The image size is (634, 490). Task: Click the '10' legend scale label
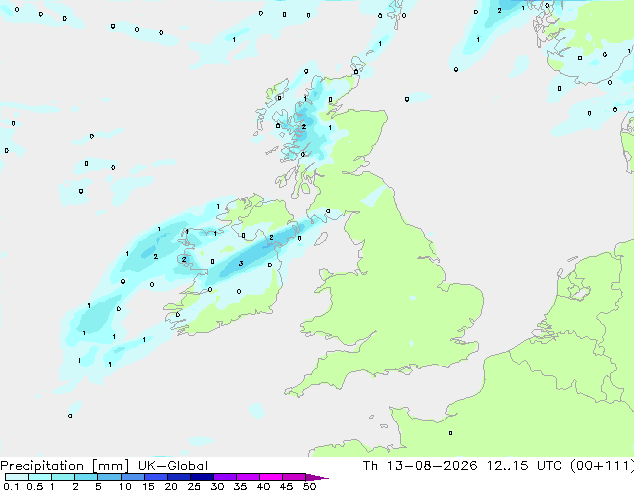[125, 486]
